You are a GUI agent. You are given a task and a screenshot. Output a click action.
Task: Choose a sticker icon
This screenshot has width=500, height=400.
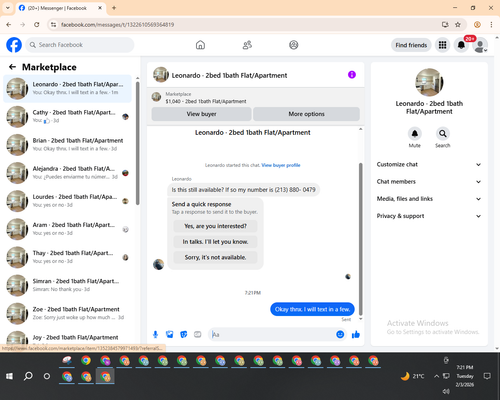pos(184,334)
